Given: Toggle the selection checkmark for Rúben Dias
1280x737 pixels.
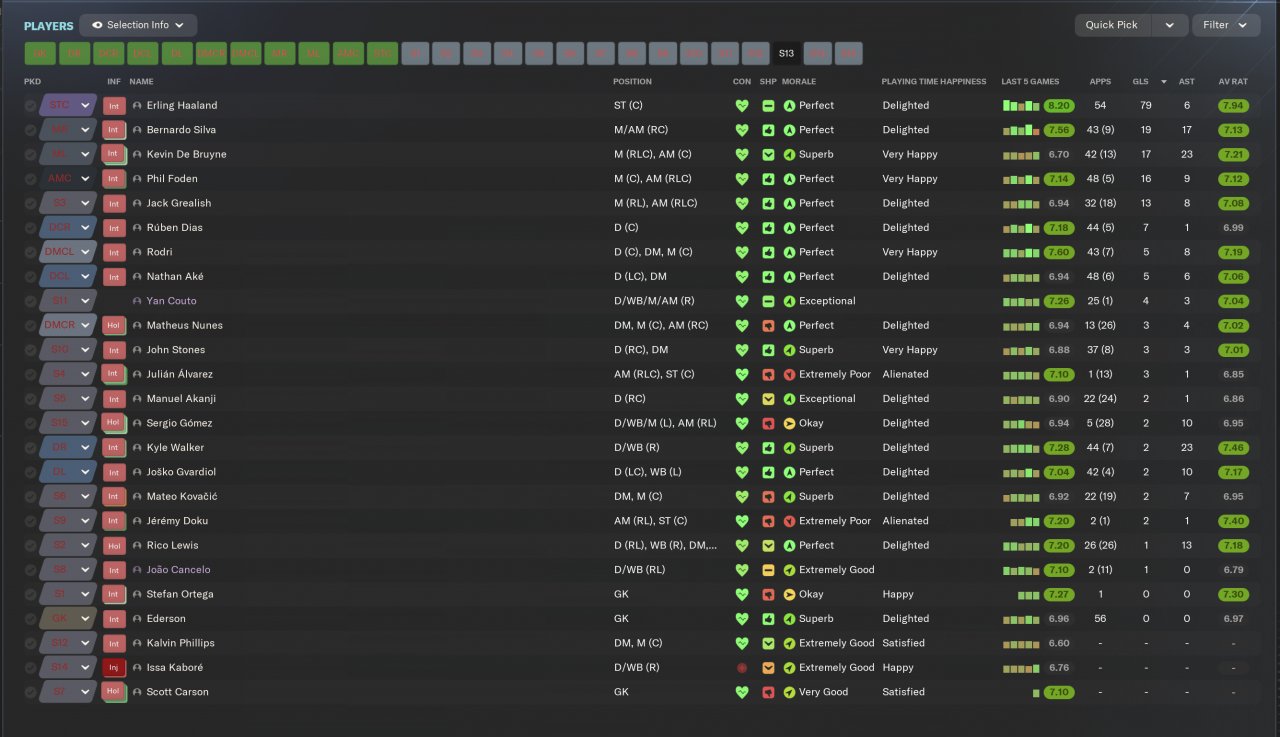Looking at the screenshot, I should (x=31, y=227).
